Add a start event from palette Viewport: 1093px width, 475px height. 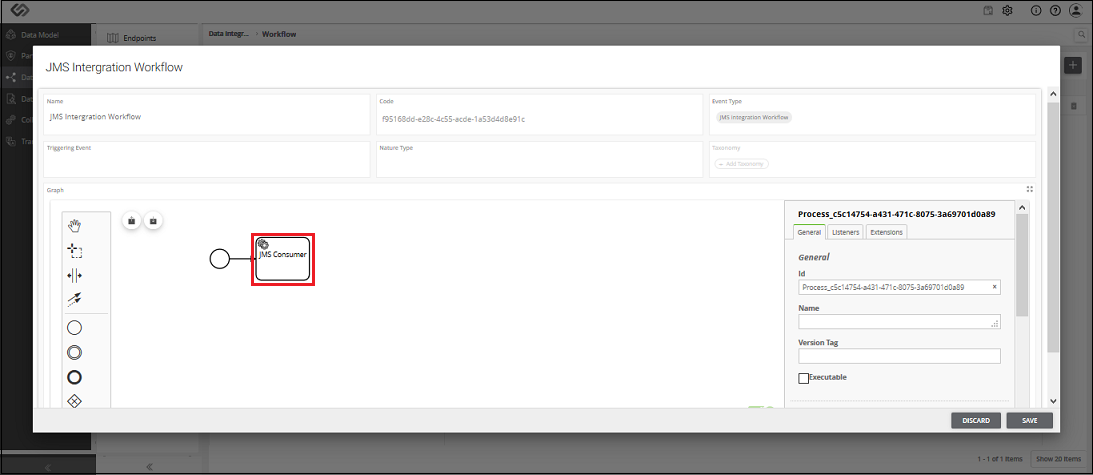75,328
